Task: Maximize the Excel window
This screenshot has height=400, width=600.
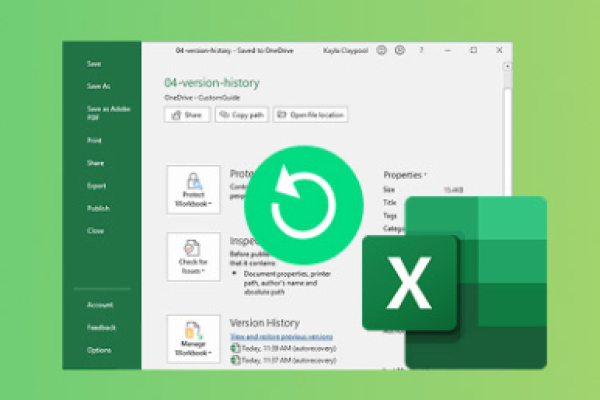Action: point(474,50)
